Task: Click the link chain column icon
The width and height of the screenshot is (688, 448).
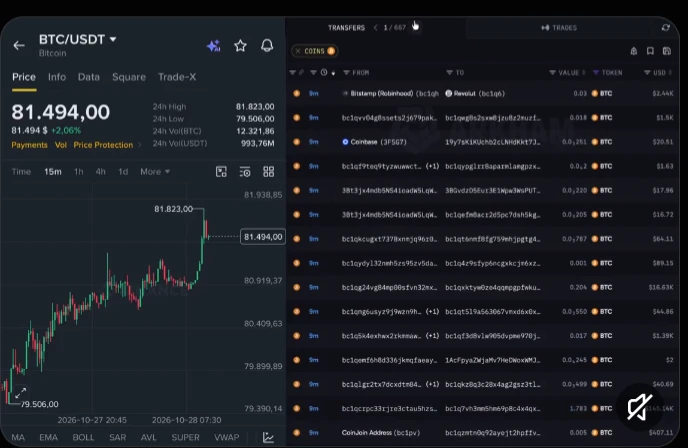Action: point(301,72)
